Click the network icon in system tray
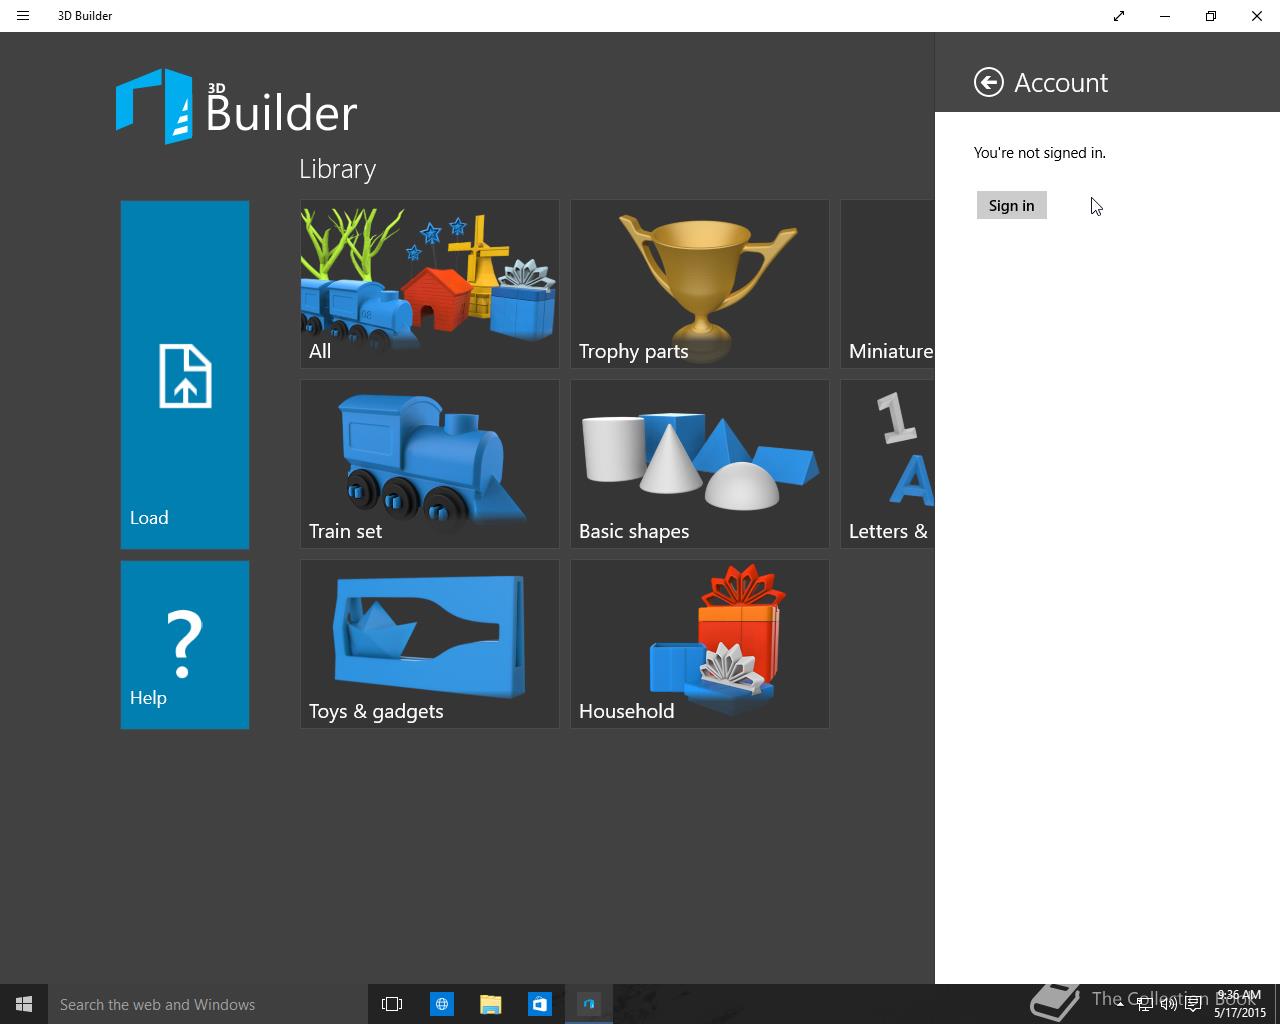Screen dimensions: 1280x1024 [x=1145, y=1004]
